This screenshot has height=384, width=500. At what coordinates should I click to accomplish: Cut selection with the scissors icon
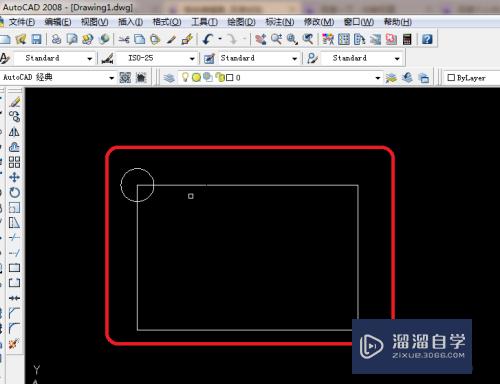(124, 39)
